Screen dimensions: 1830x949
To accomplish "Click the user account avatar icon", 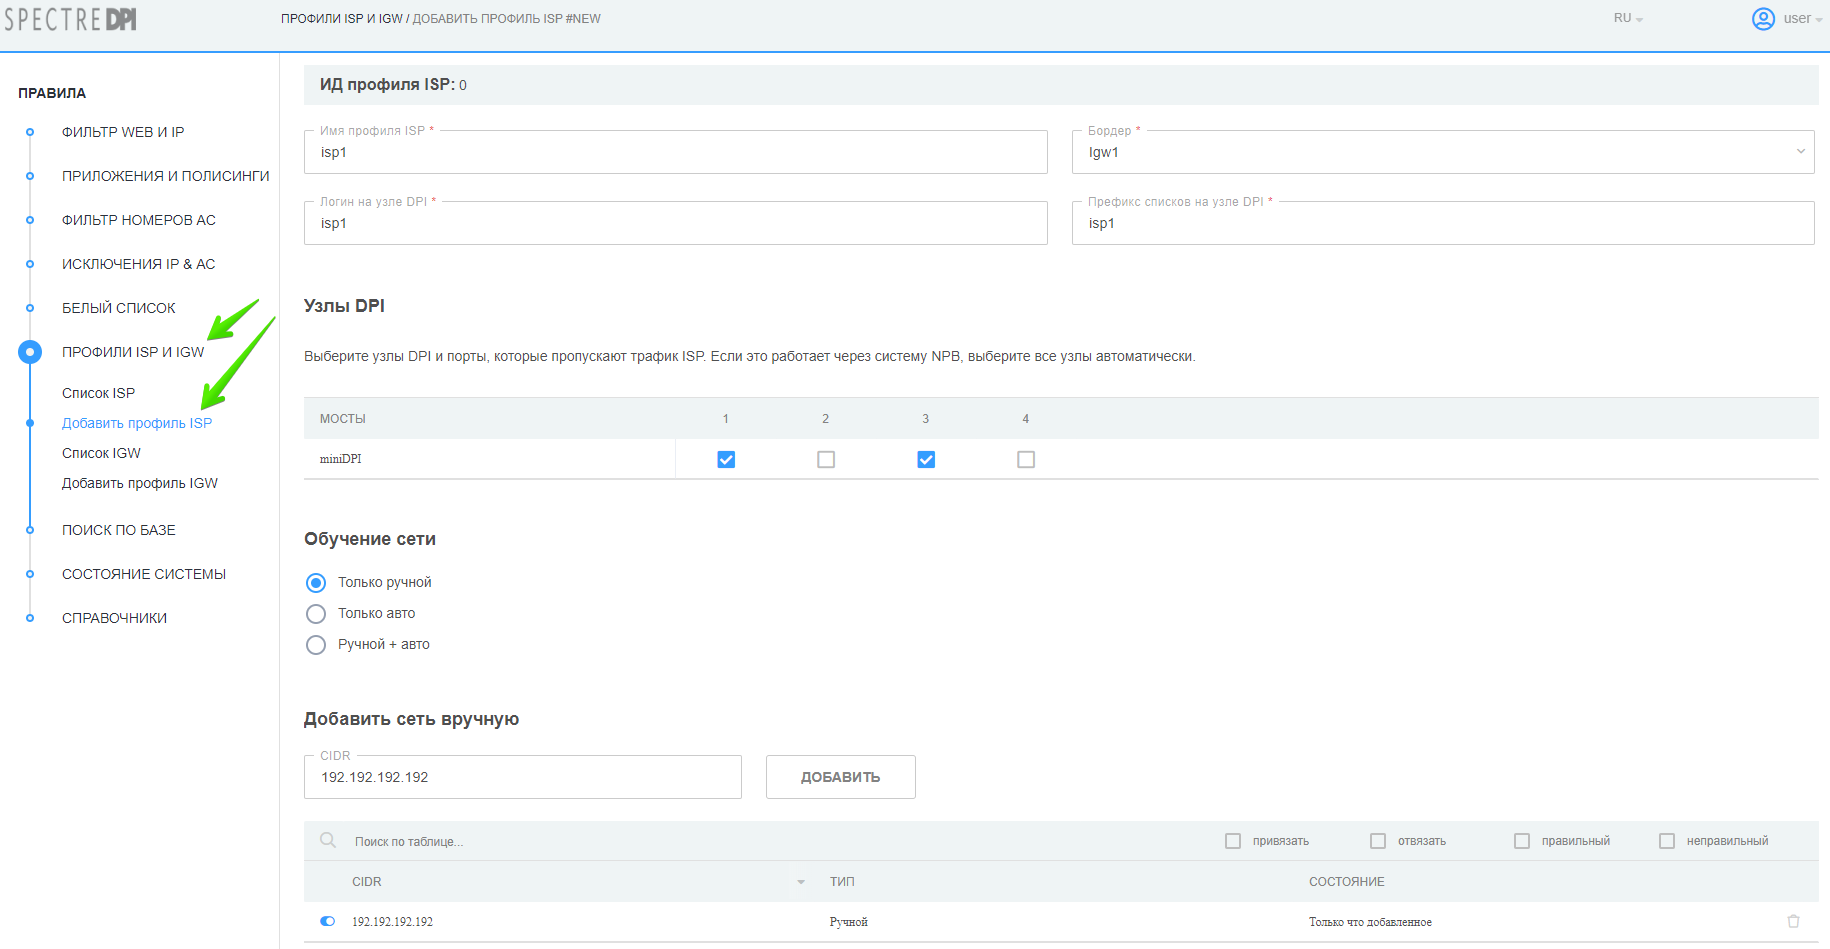I will point(1763,19).
